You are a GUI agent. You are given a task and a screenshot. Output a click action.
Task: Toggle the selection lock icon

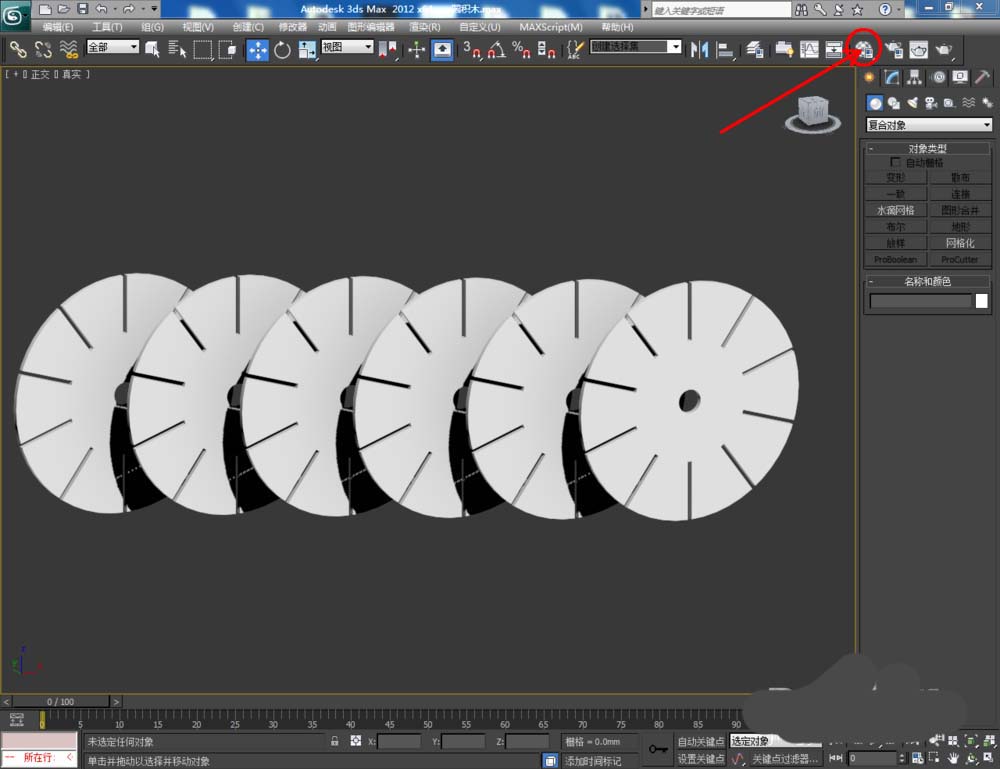coord(335,742)
